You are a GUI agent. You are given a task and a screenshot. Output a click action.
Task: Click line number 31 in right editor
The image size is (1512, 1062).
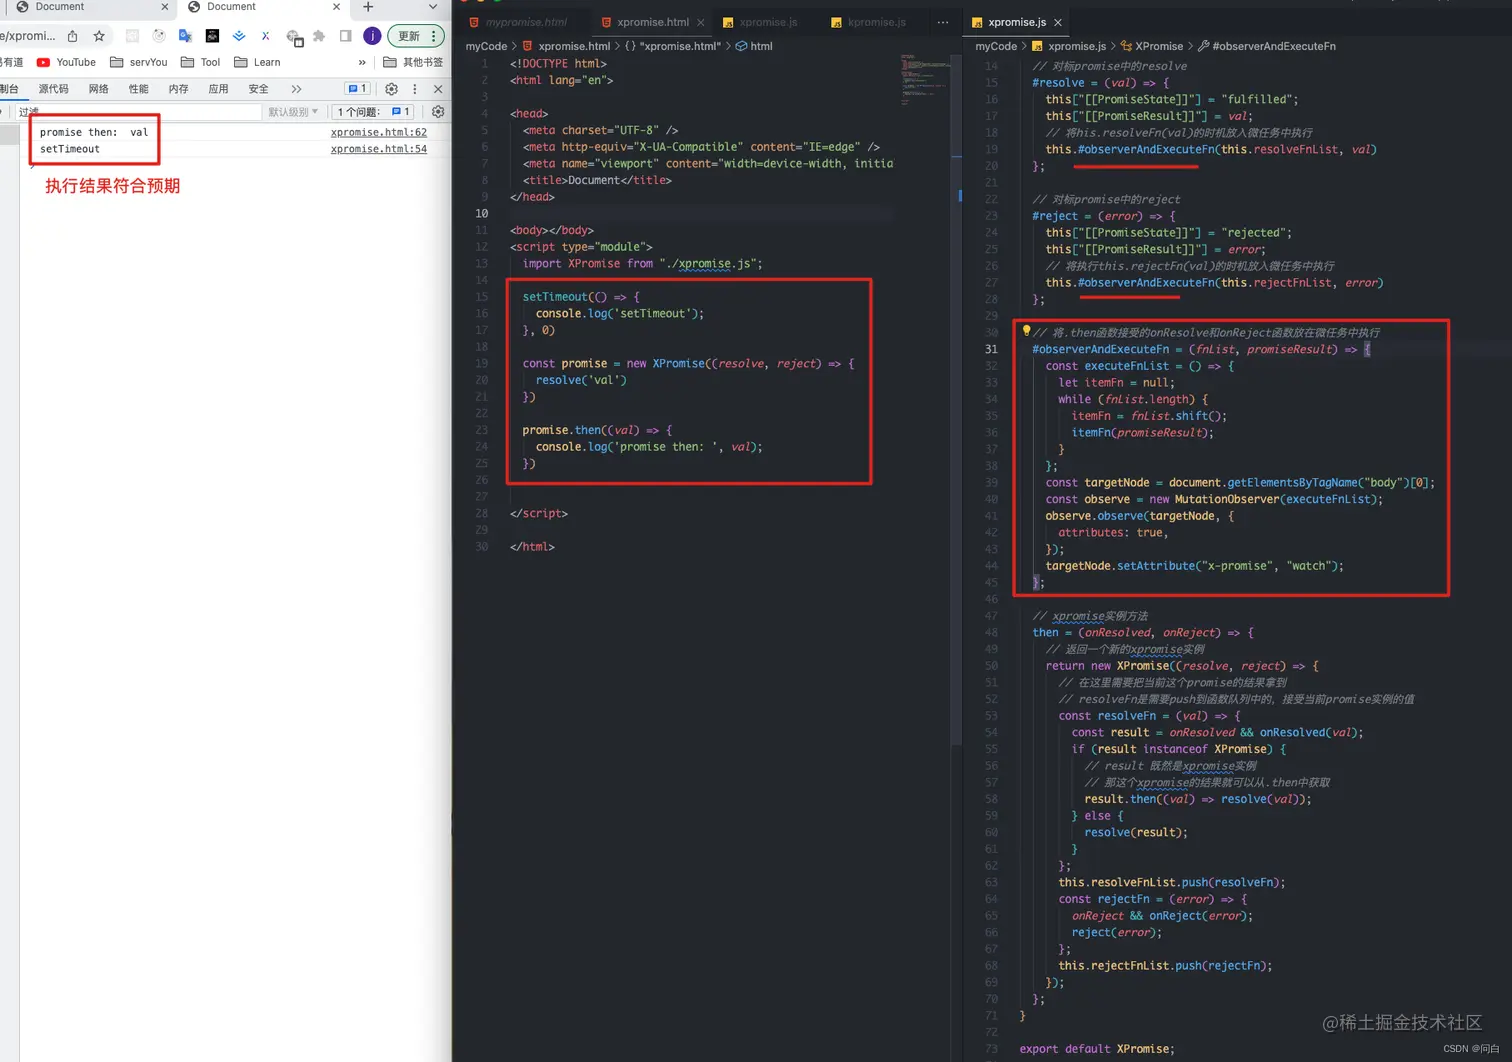(x=991, y=349)
